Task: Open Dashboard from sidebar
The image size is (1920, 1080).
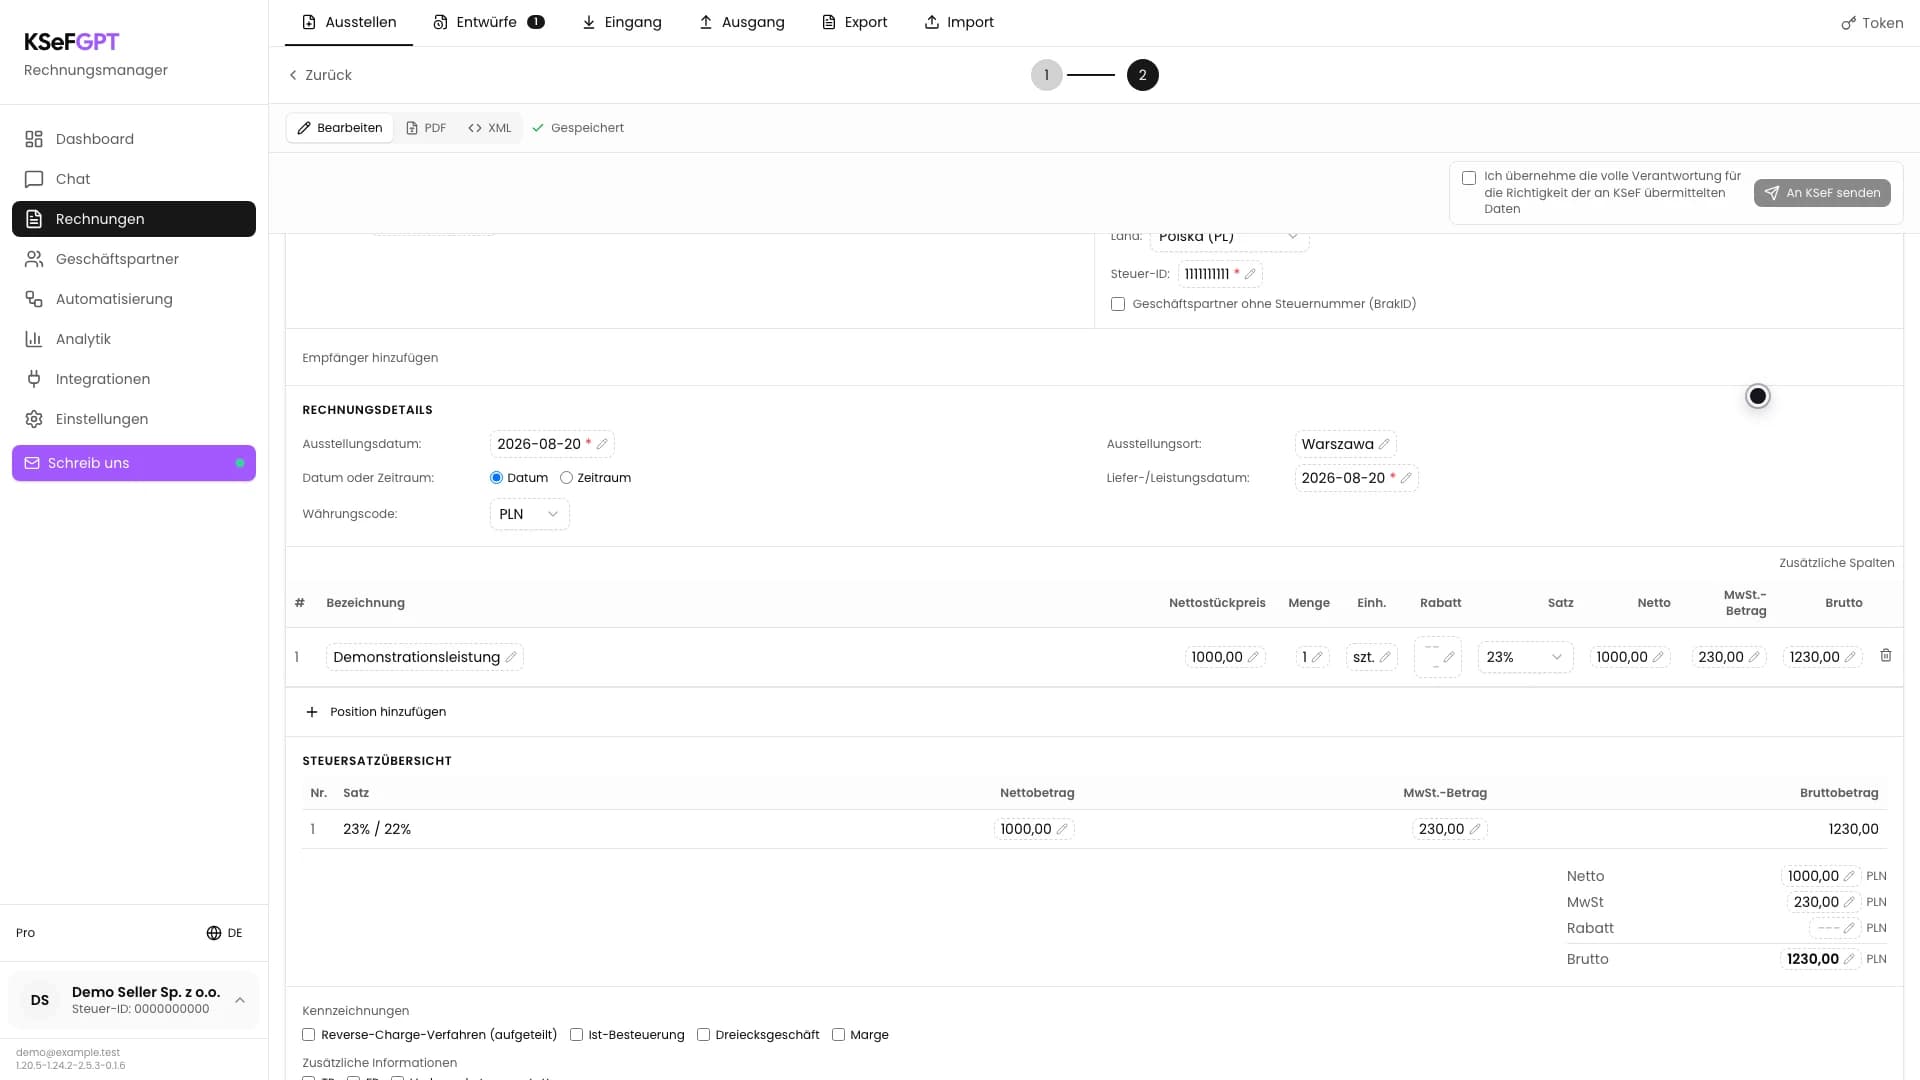Action: (134, 139)
